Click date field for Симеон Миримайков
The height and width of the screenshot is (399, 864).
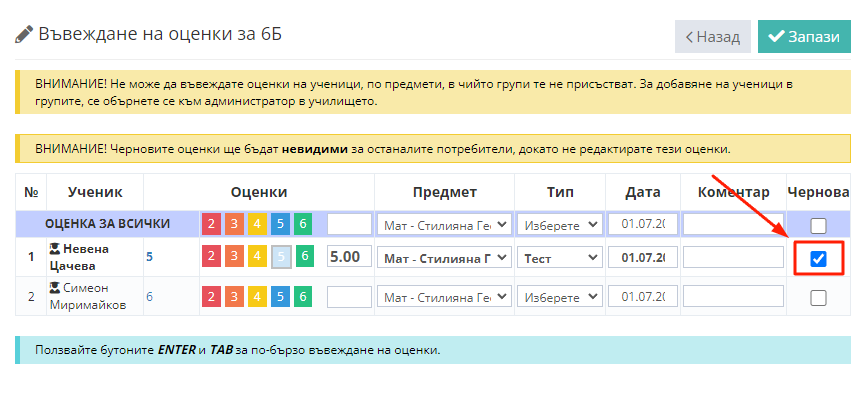[x=643, y=297]
